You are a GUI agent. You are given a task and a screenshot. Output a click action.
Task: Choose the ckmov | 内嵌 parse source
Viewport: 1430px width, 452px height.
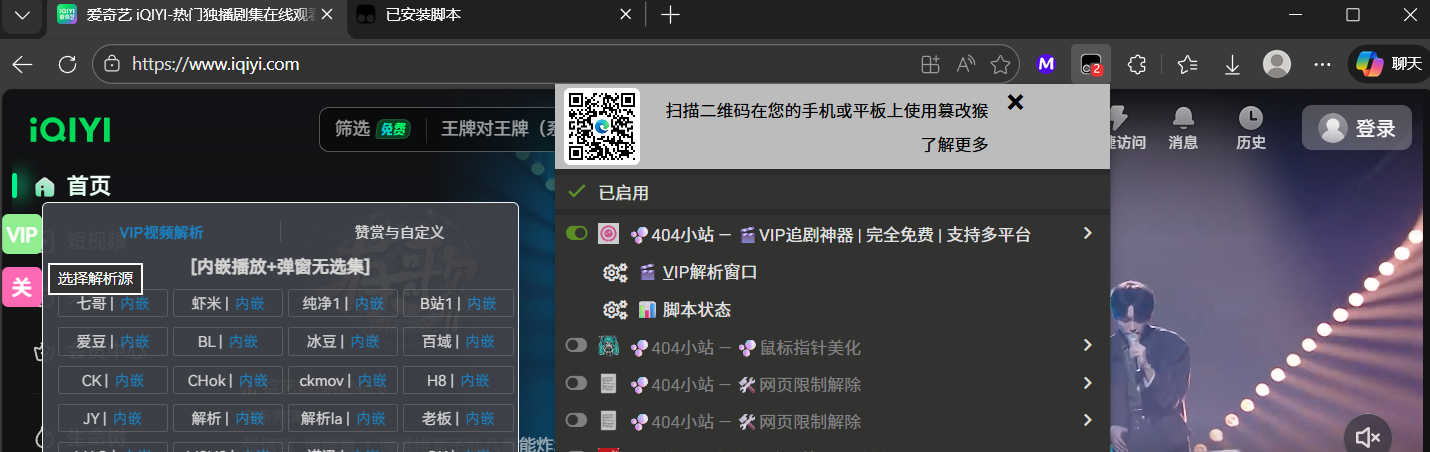[343, 380]
